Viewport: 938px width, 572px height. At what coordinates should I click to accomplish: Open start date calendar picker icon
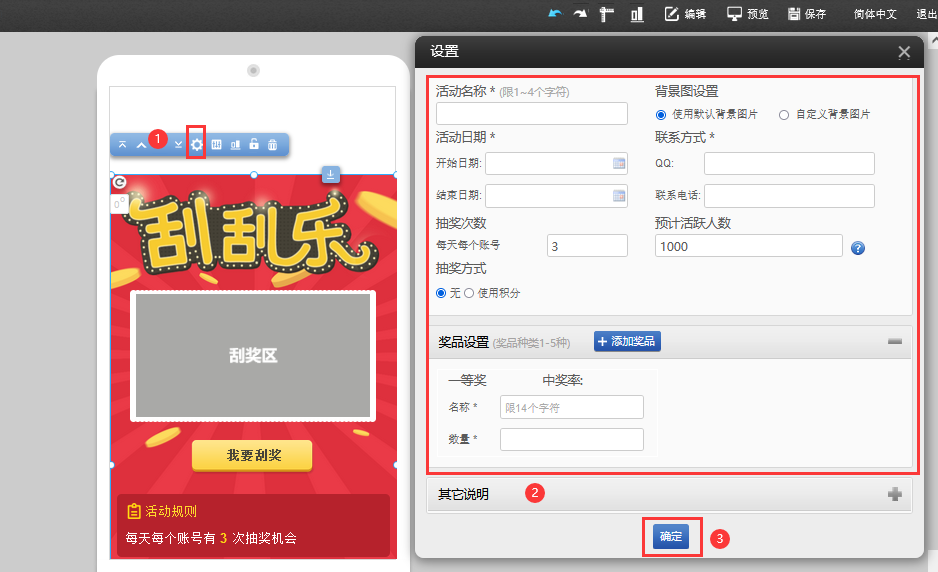point(618,163)
